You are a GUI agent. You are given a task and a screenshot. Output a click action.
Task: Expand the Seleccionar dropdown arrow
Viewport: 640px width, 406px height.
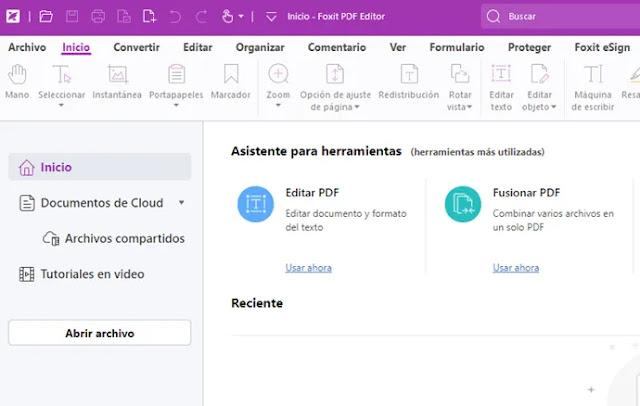pyautogui.click(x=61, y=105)
